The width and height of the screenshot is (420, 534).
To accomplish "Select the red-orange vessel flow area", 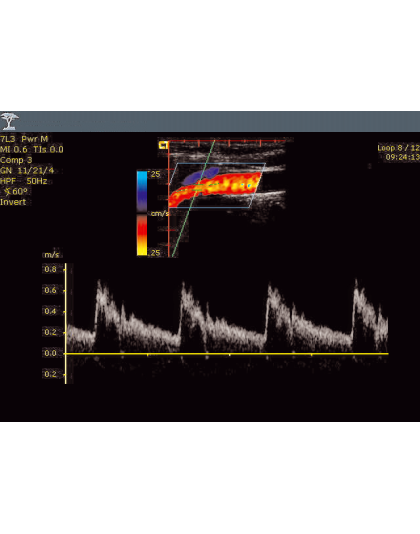I will click(x=216, y=189).
